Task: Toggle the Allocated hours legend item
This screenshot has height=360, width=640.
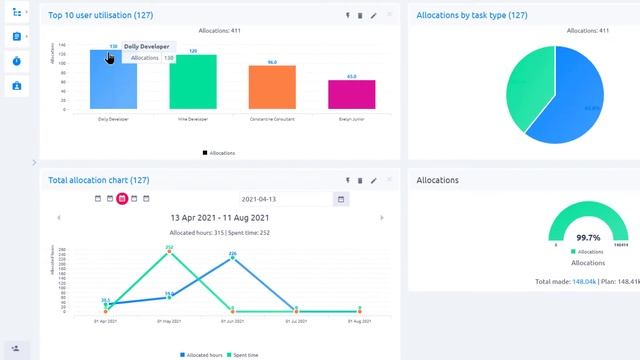Action: (x=201, y=355)
